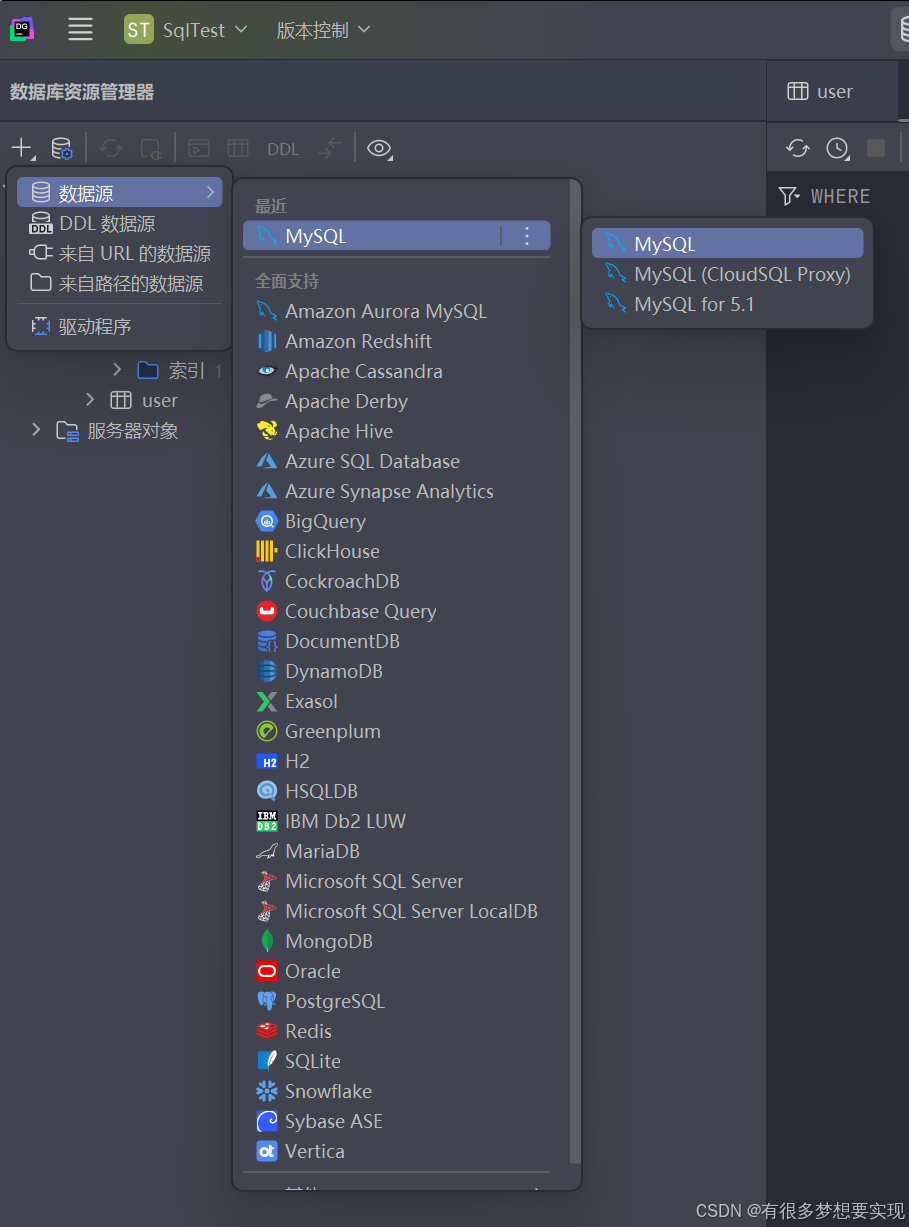Choose SQLite data source
This screenshot has height=1227, width=909.
pyautogui.click(x=396, y=1061)
